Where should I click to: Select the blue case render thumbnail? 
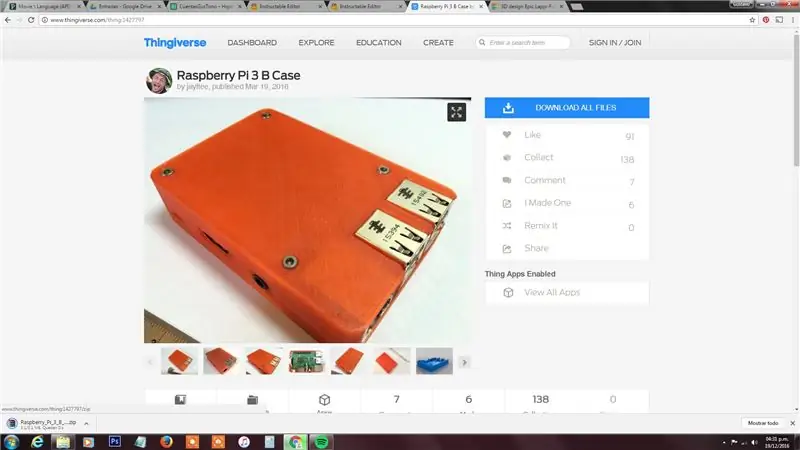pos(434,361)
